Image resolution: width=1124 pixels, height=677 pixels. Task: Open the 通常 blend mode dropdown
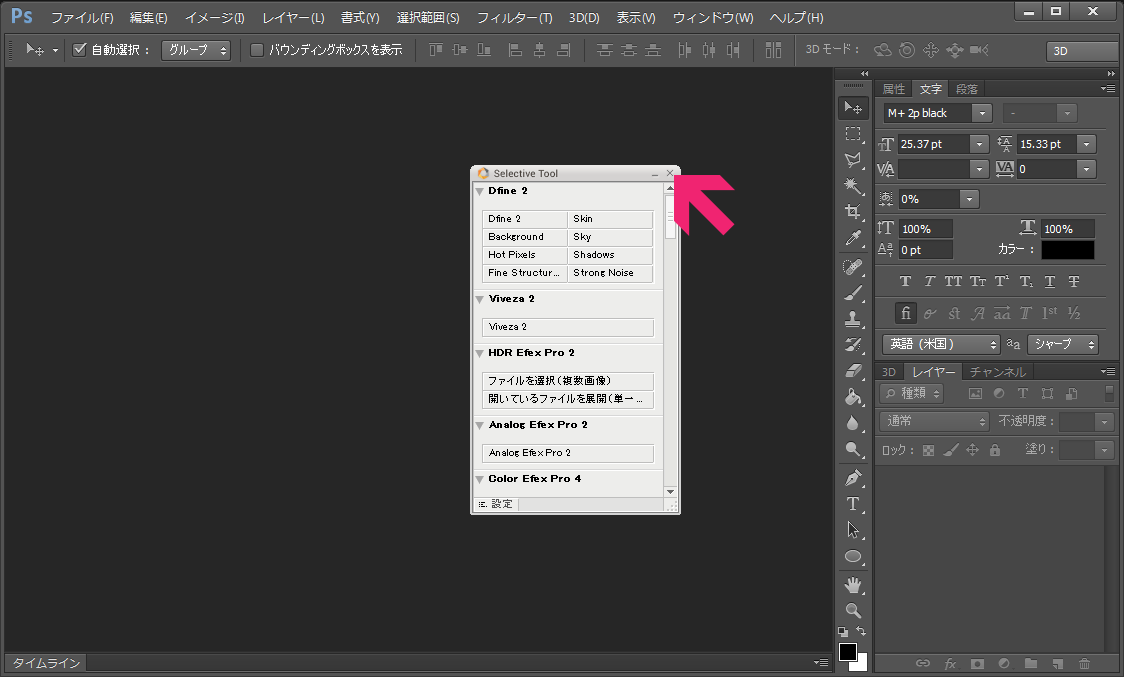935,422
